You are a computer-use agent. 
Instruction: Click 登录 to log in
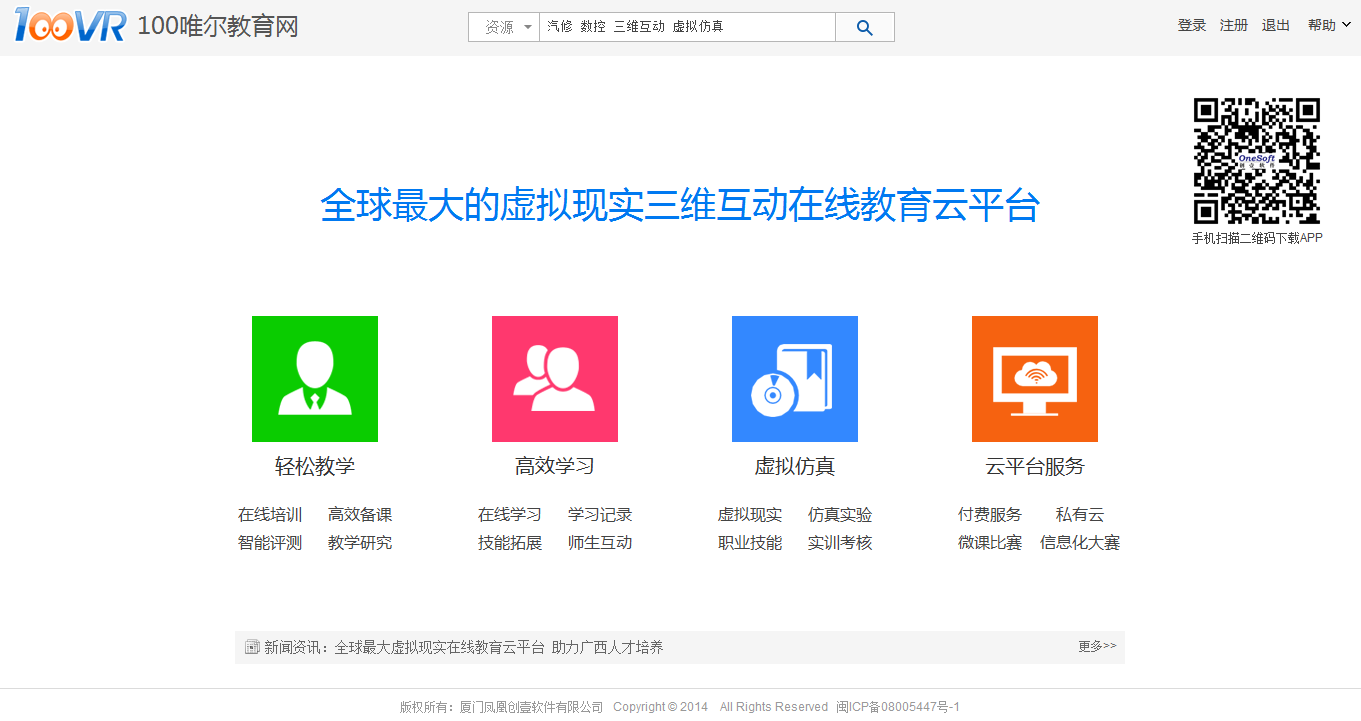pos(1192,26)
